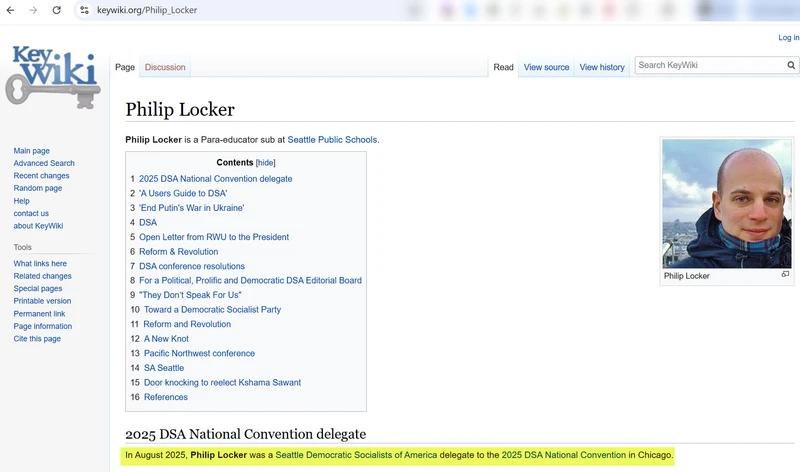Image resolution: width=800 pixels, height=472 pixels.
Task: Hide the Contents table
Action: tap(265, 163)
